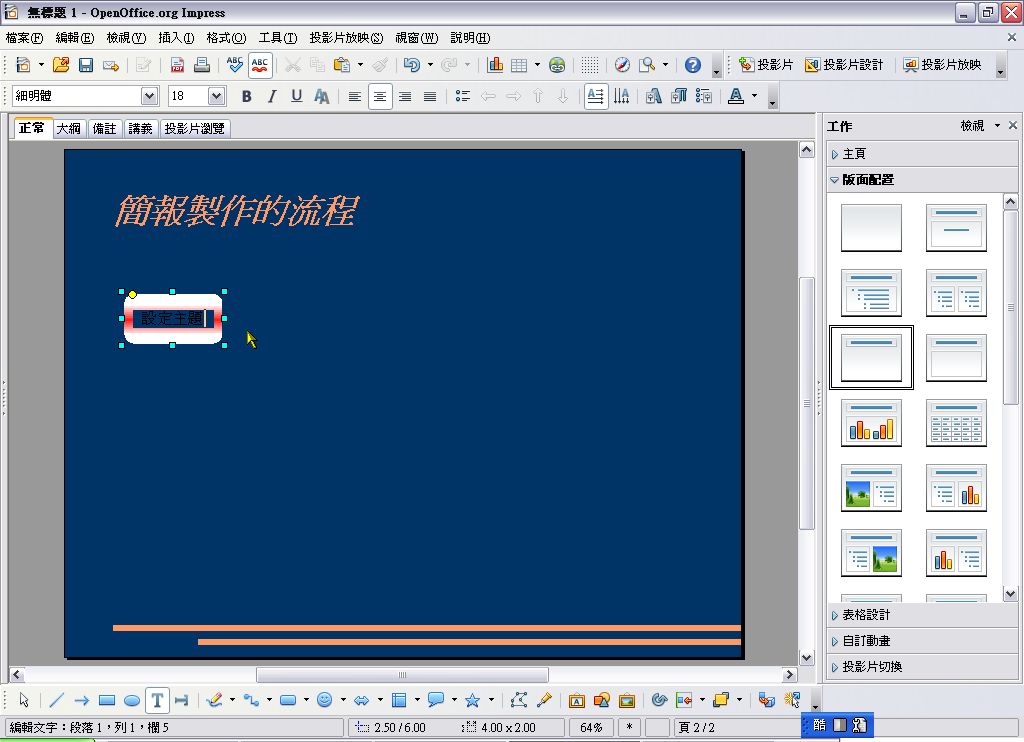Click the Edit Points tool
1024x742 pixels.
(519, 701)
